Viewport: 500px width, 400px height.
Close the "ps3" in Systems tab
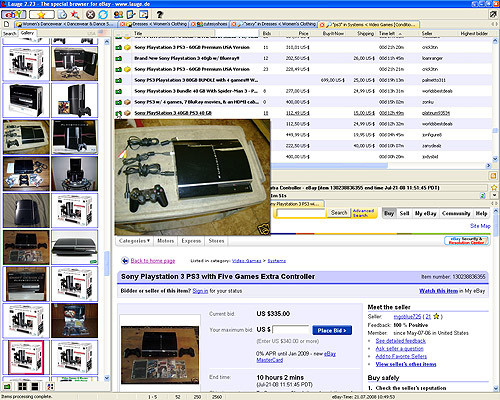322,25
